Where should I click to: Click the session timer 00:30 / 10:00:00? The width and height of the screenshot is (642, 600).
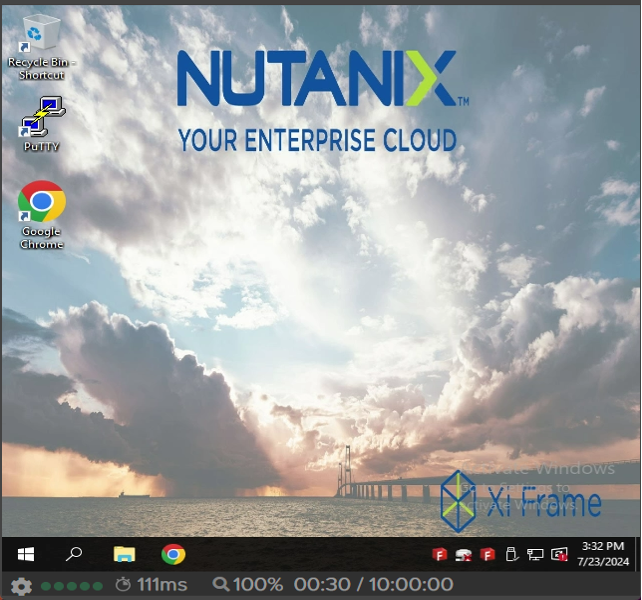click(373, 584)
